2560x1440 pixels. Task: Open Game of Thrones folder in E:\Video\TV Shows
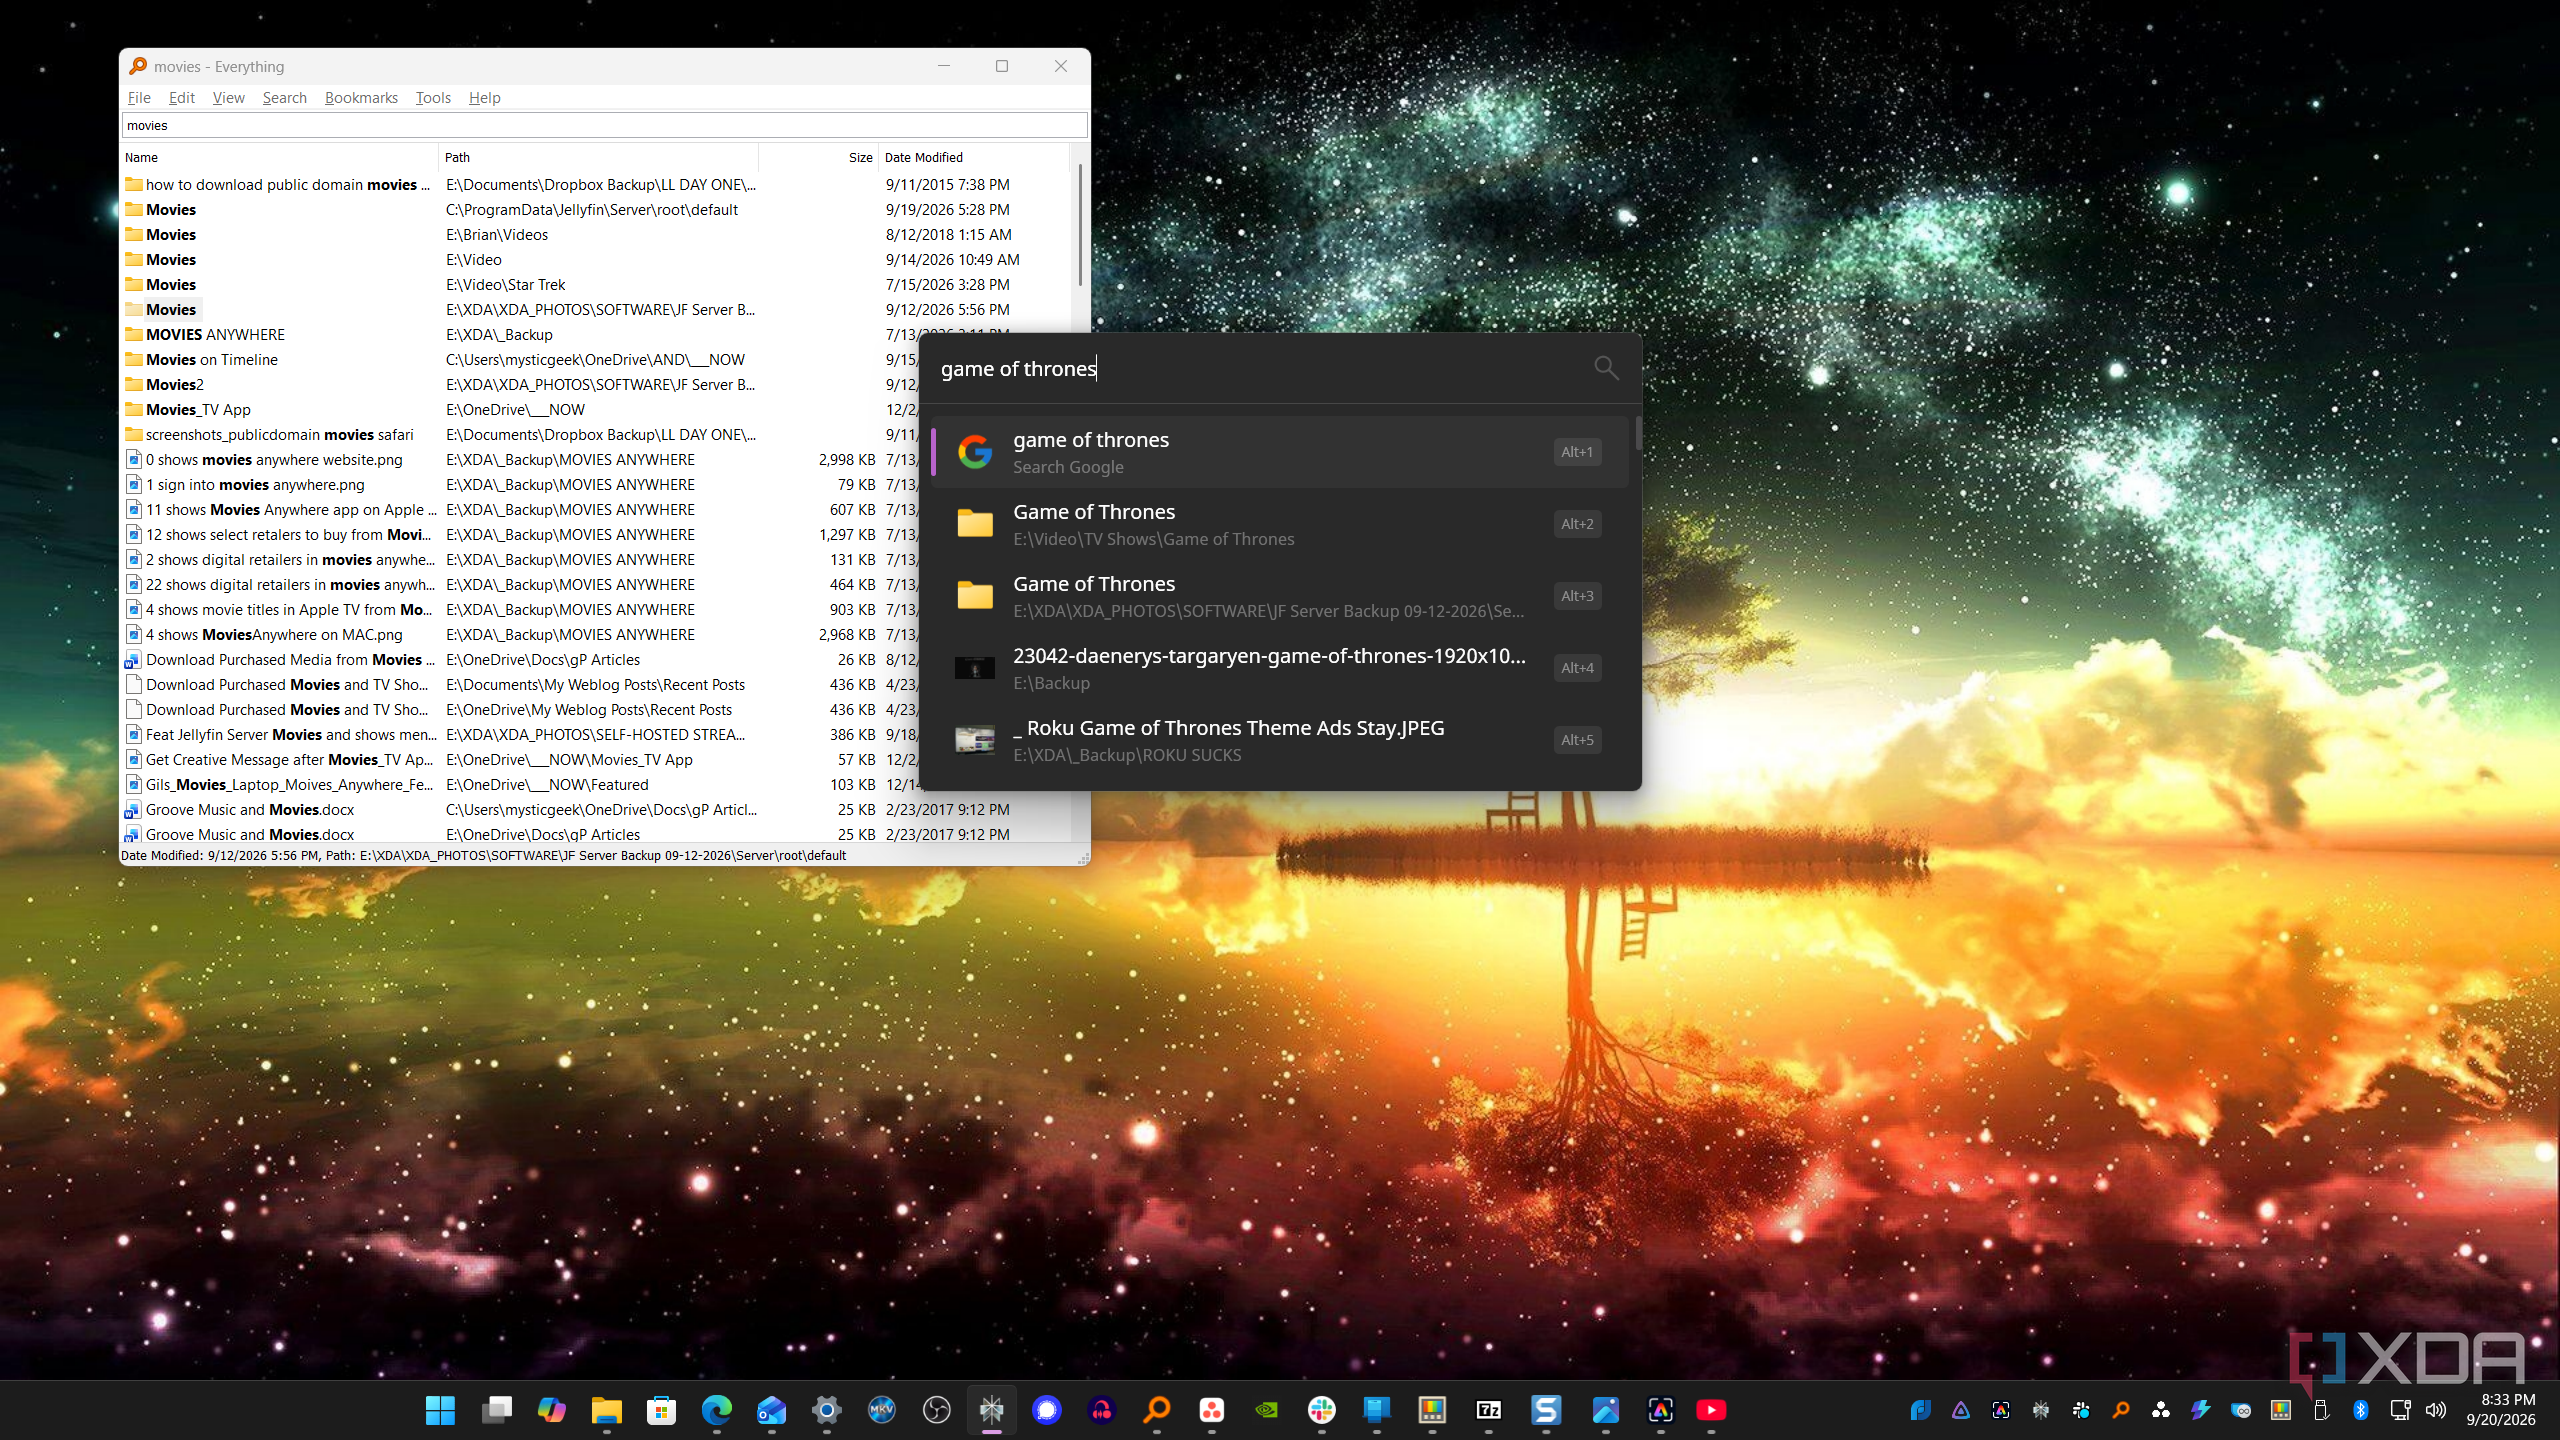click(x=1280, y=524)
